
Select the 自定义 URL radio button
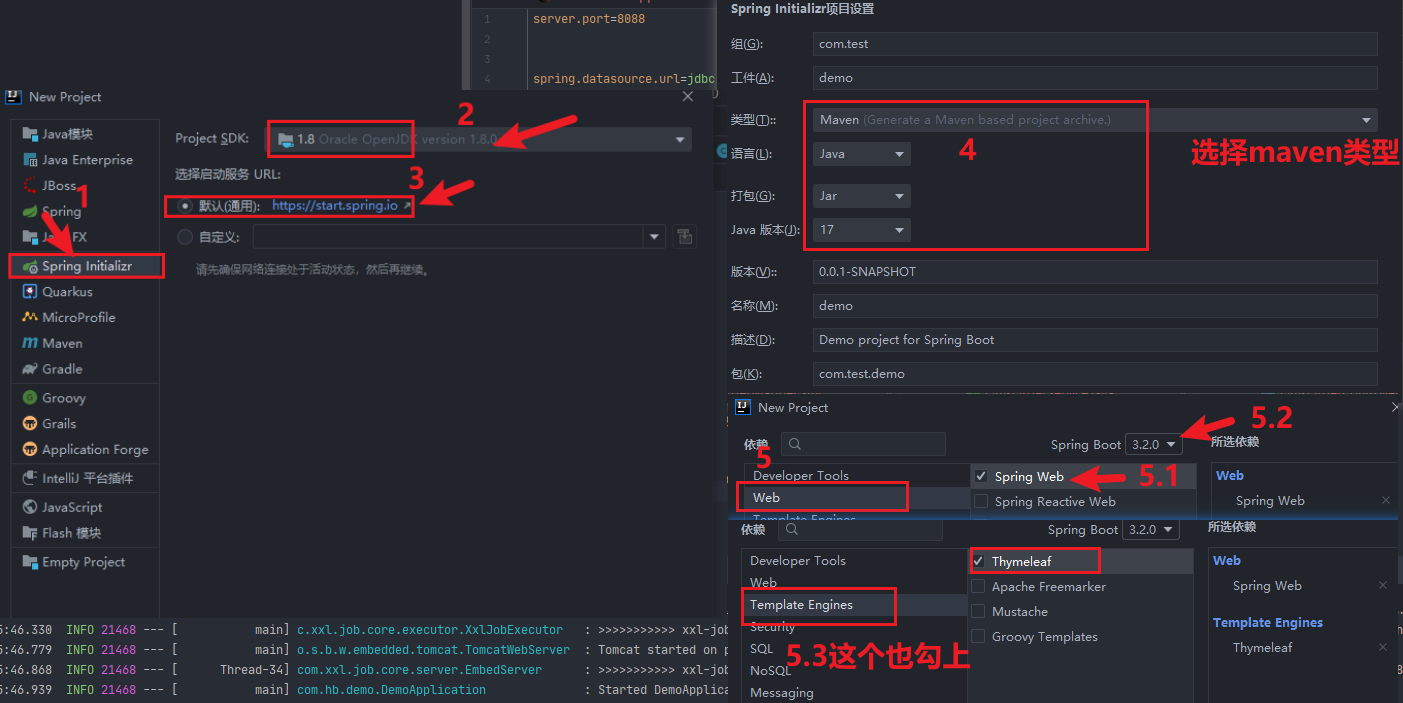184,237
